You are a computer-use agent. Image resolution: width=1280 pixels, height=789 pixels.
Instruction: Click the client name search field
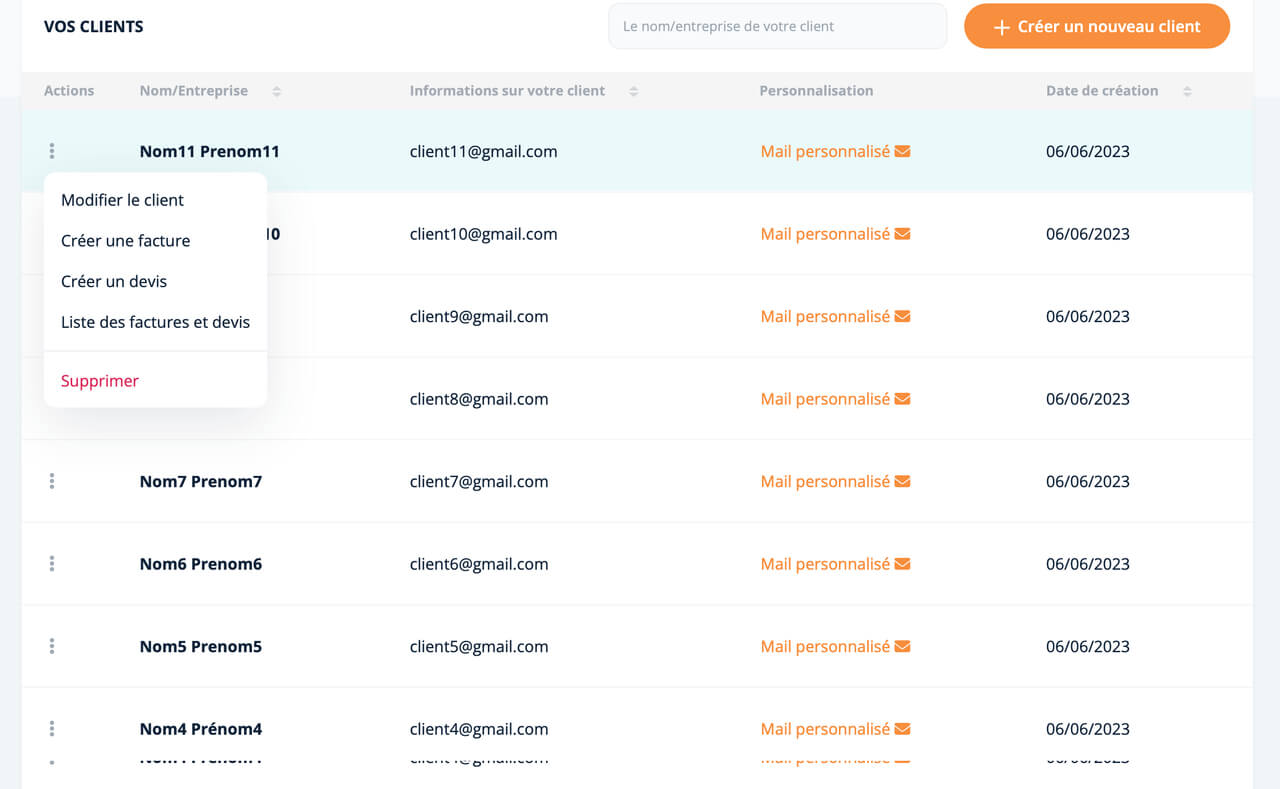pyautogui.click(x=777, y=27)
